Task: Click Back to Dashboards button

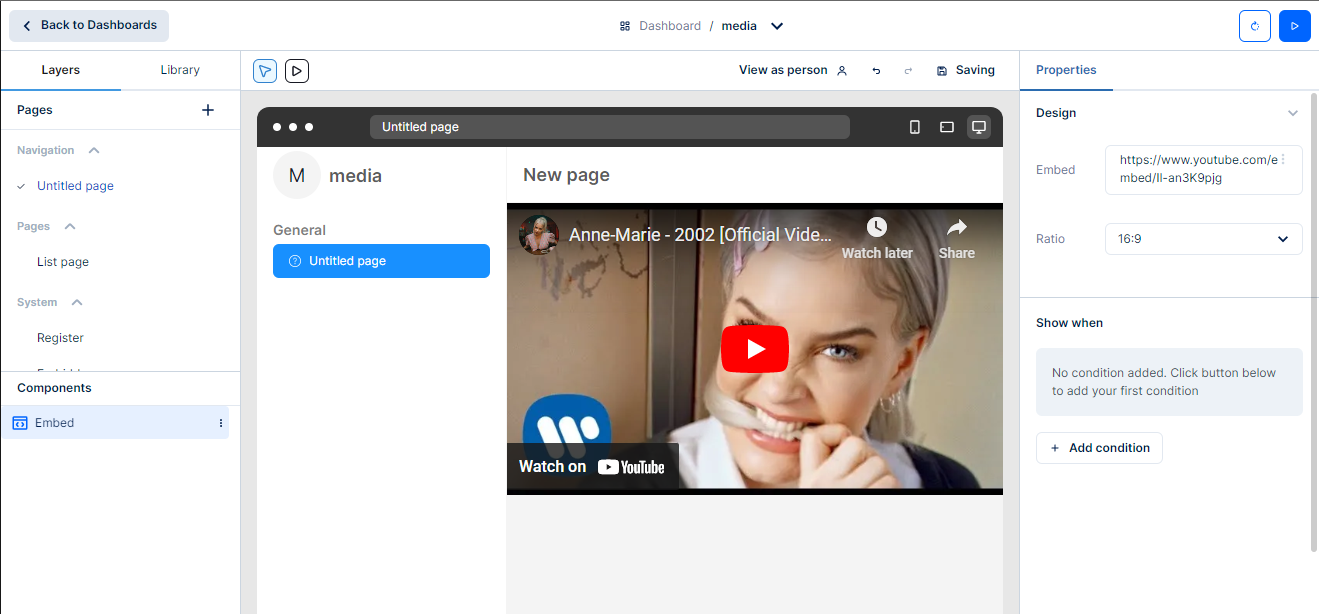Action: click(89, 26)
